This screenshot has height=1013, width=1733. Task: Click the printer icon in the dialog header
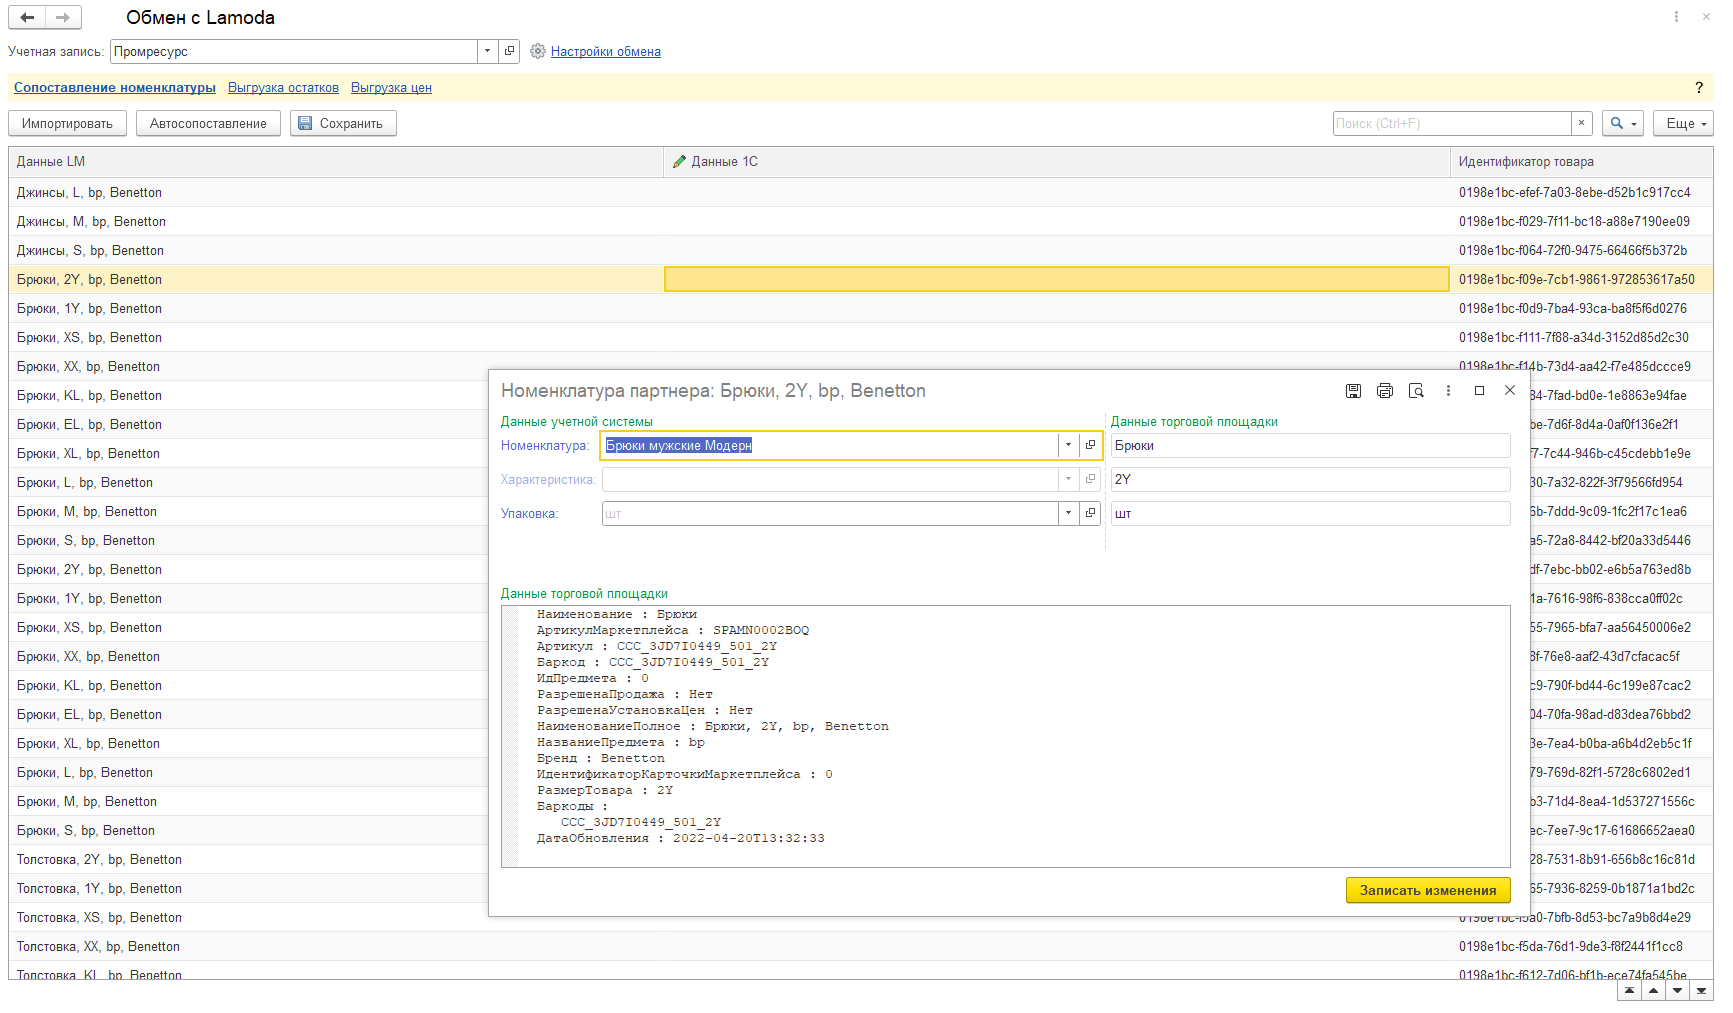coord(1385,391)
